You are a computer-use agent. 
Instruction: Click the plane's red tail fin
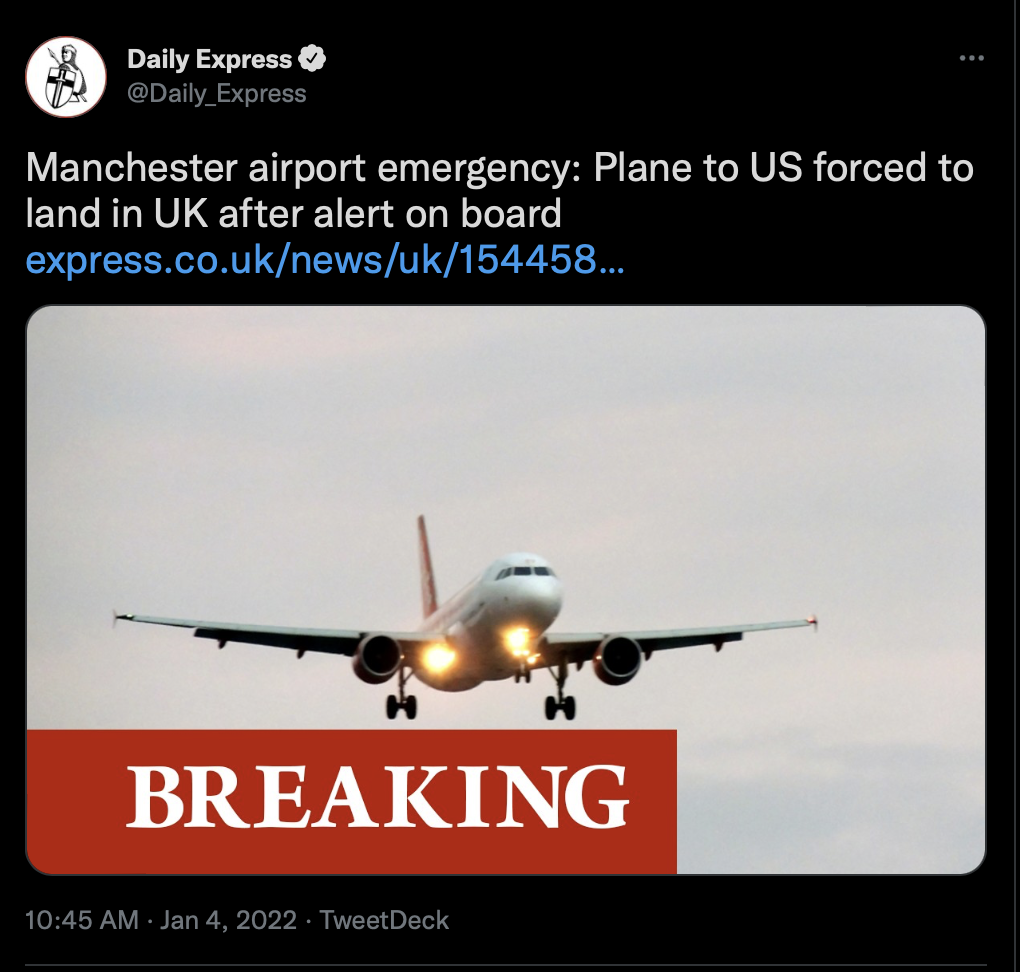[427, 565]
